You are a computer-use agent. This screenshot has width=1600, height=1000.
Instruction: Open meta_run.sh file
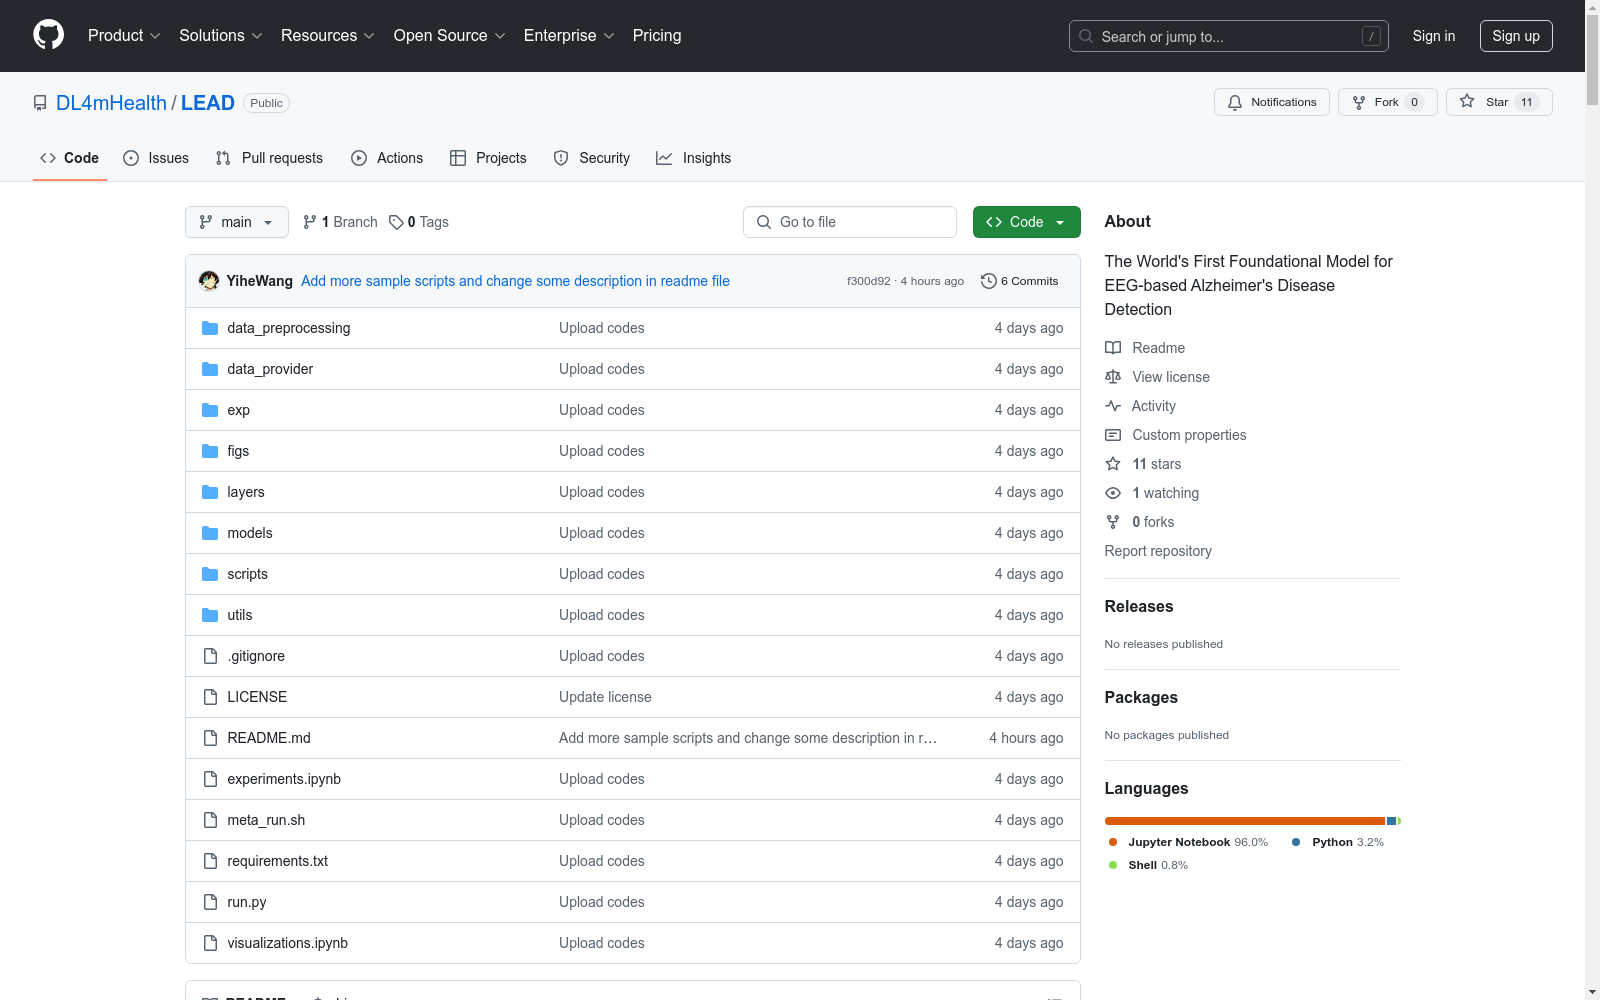266,820
